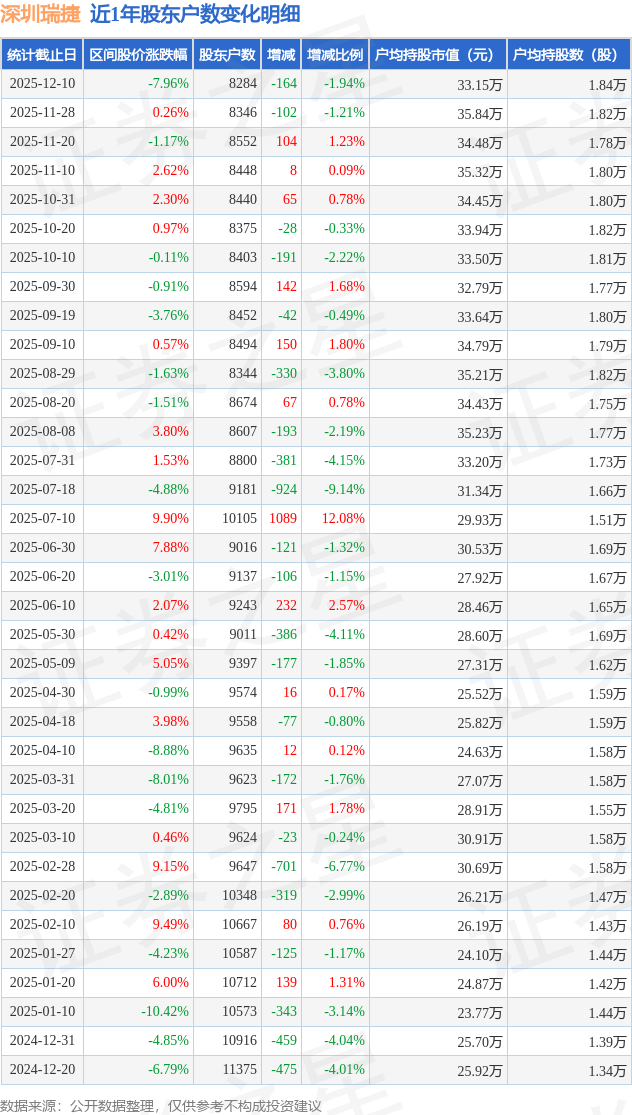632x1115 pixels.
Task: Click the 2025-07-10 date cell
Action: click(42, 519)
